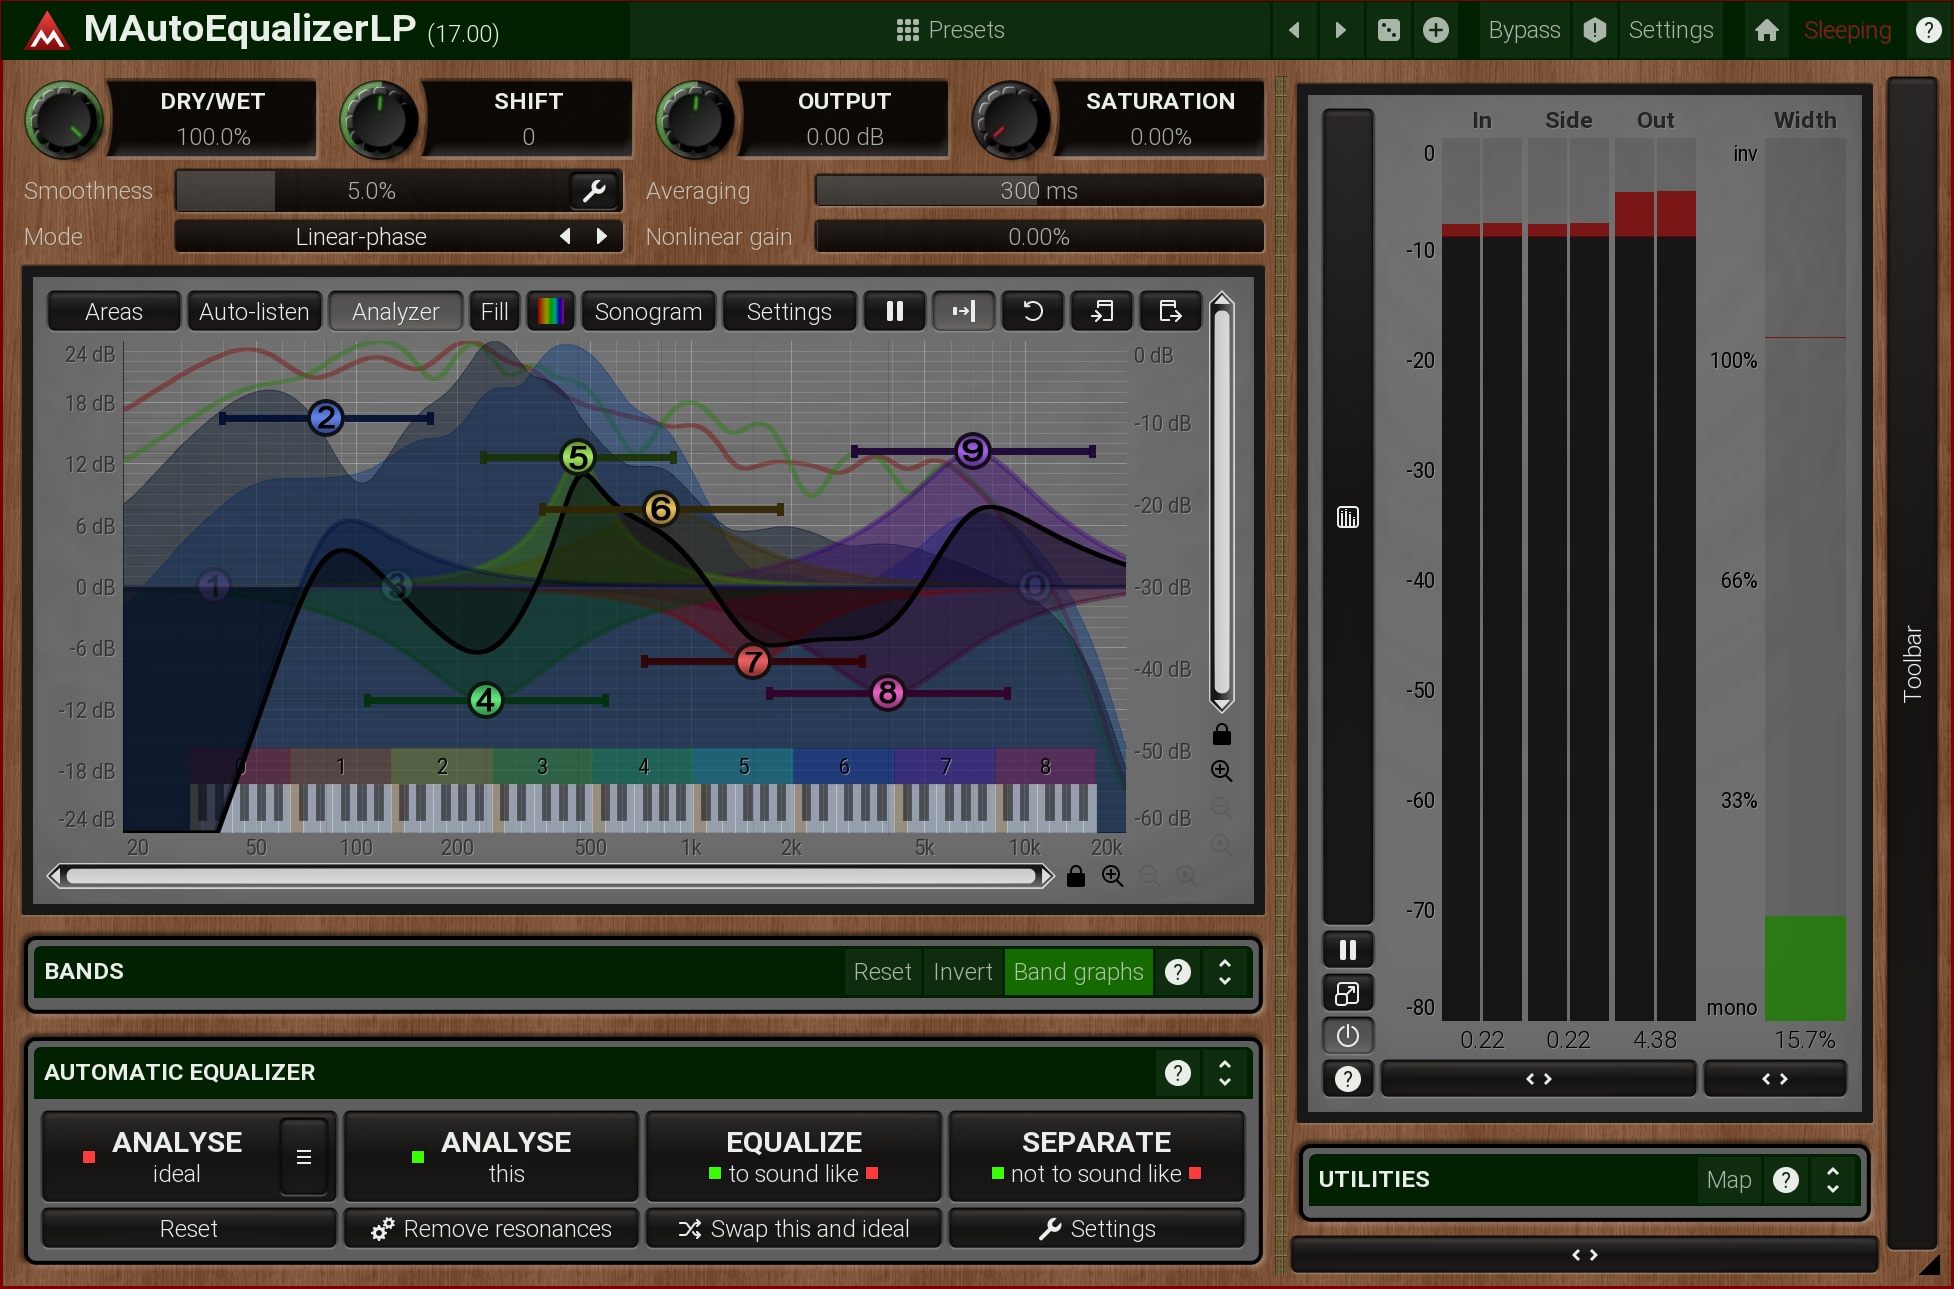
Task: Pause the analyzer in graph toolbar
Action: (894, 311)
